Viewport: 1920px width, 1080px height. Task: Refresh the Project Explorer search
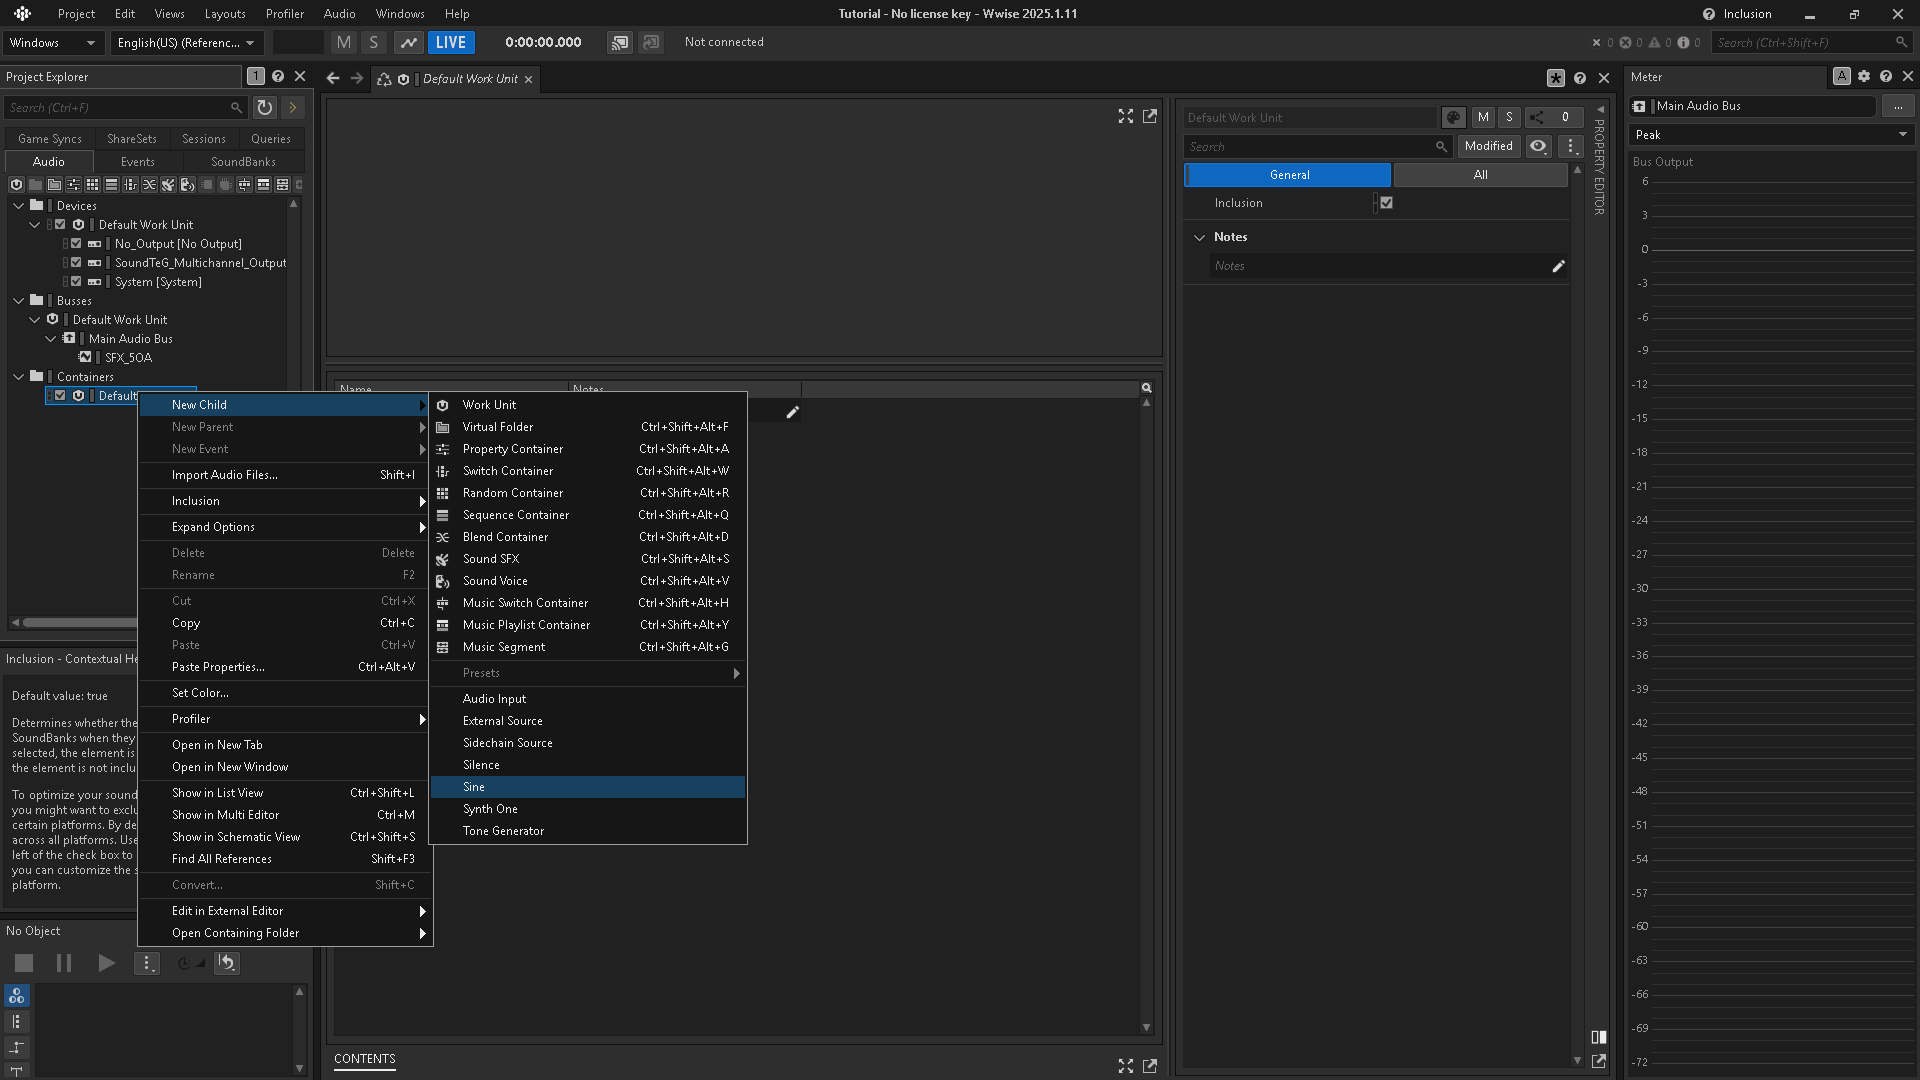264,107
